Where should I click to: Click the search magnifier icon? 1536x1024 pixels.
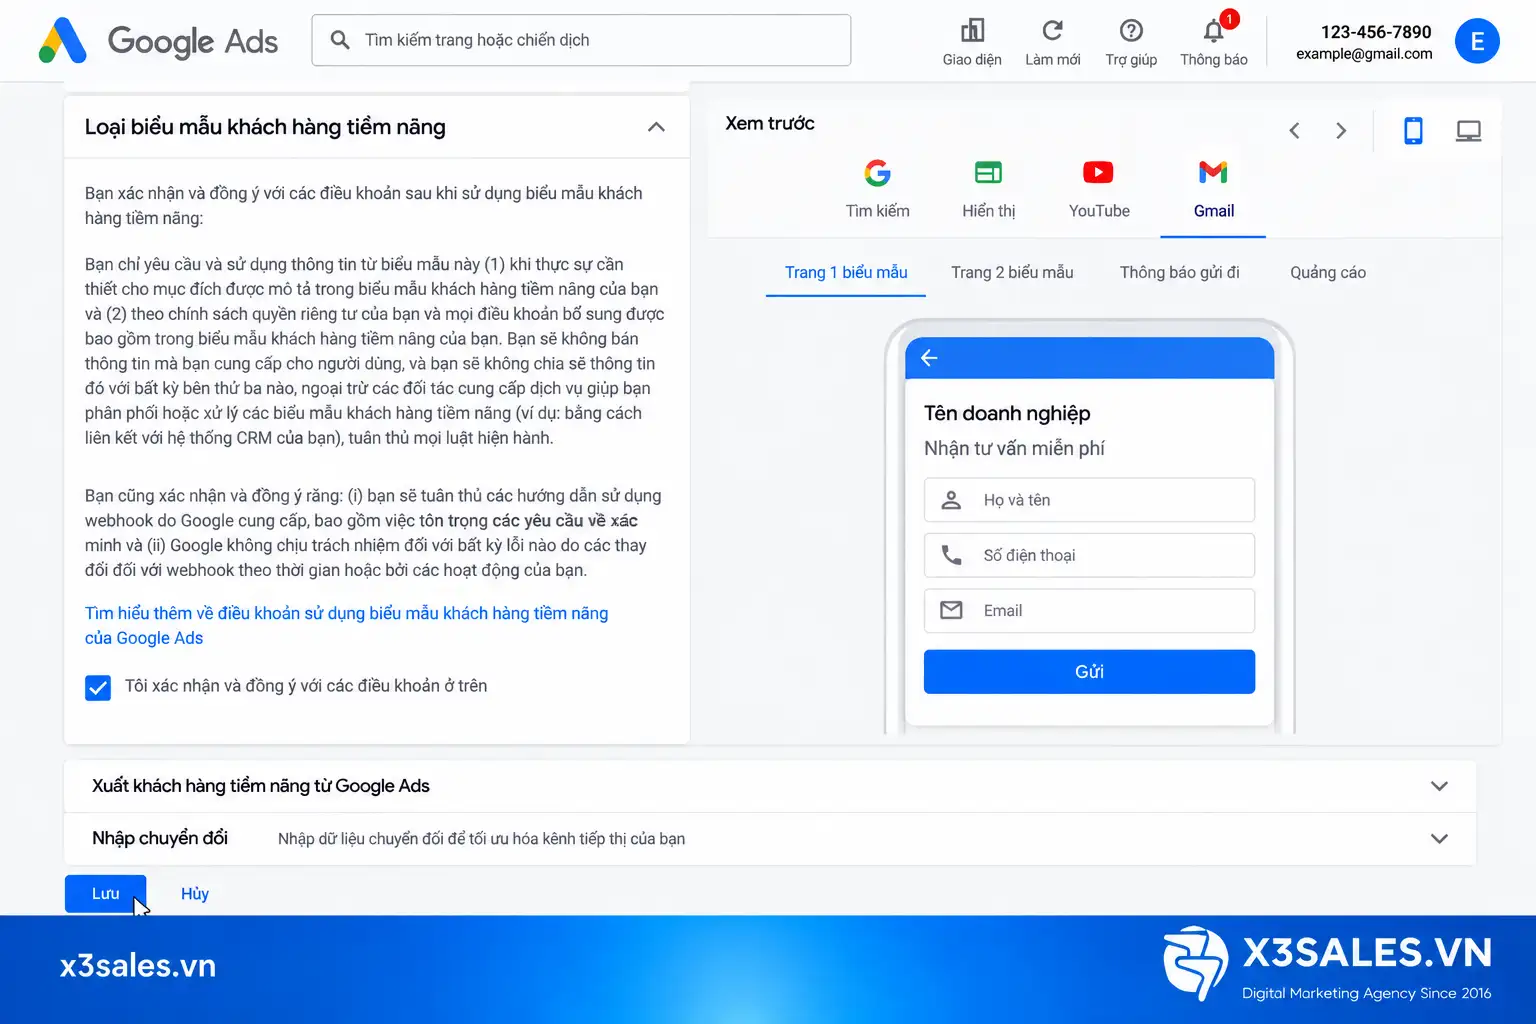(340, 40)
